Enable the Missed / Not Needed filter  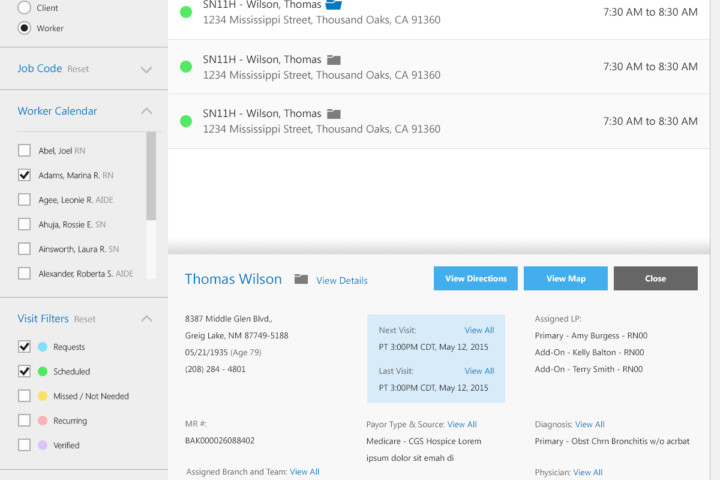[x=24, y=396]
